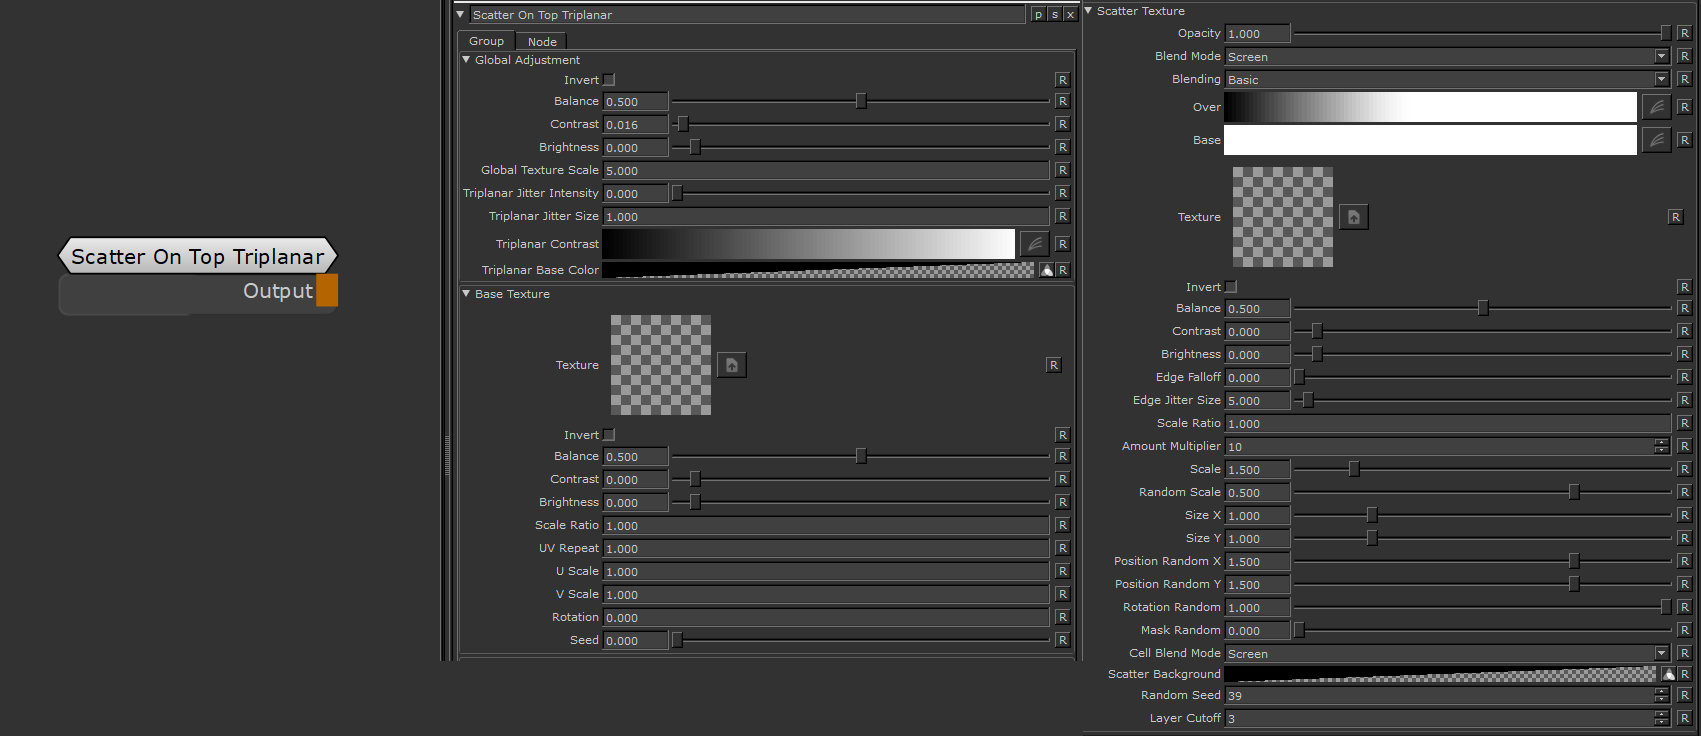Screen dimensions: 1701x736
Task: Collapse the Global Adjustment section
Action: click(466, 60)
